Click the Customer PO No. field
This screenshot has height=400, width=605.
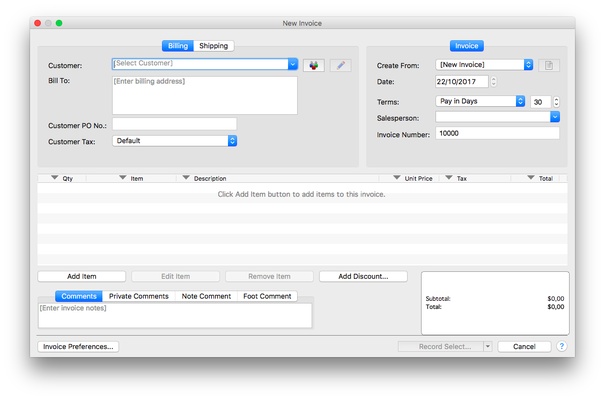tap(174, 124)
